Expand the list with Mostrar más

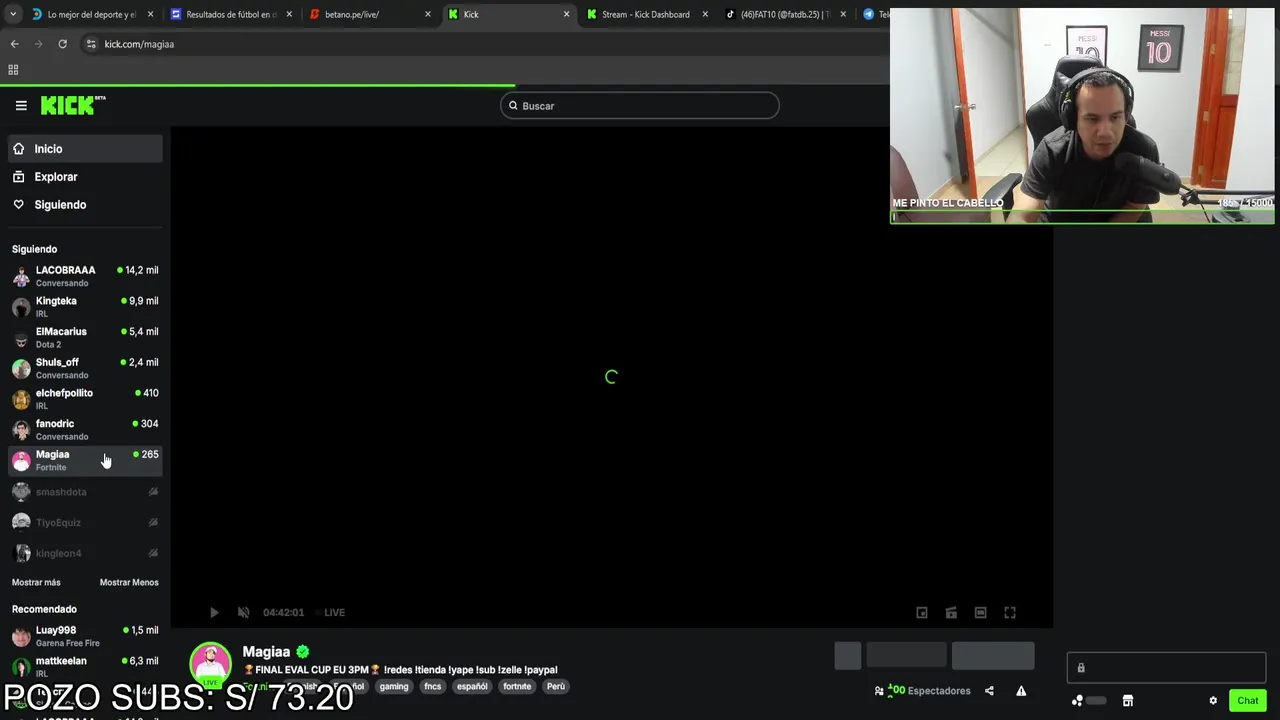pos(36,582)
